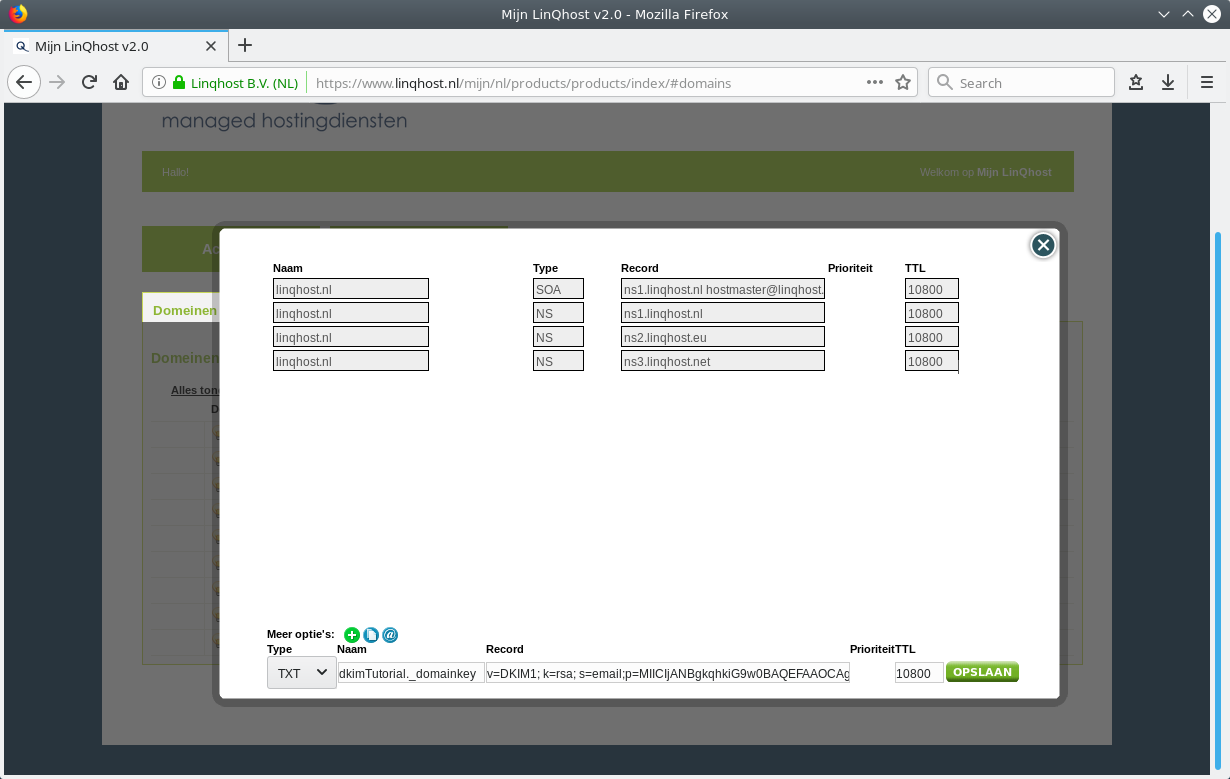The width and height of the screenshot is (1230, 779).
Task: Click the Firefox logo in the title bar
Action: 18,14
